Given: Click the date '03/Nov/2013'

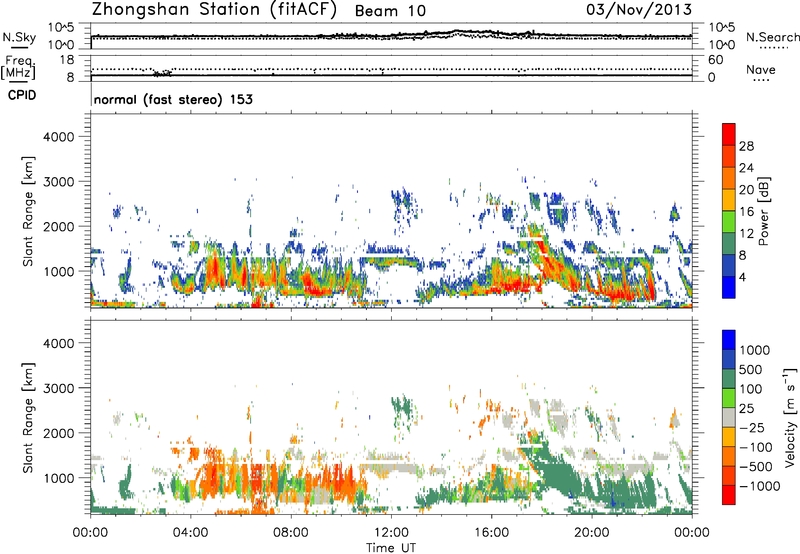Looking at the screenshot, I should 639,9.
